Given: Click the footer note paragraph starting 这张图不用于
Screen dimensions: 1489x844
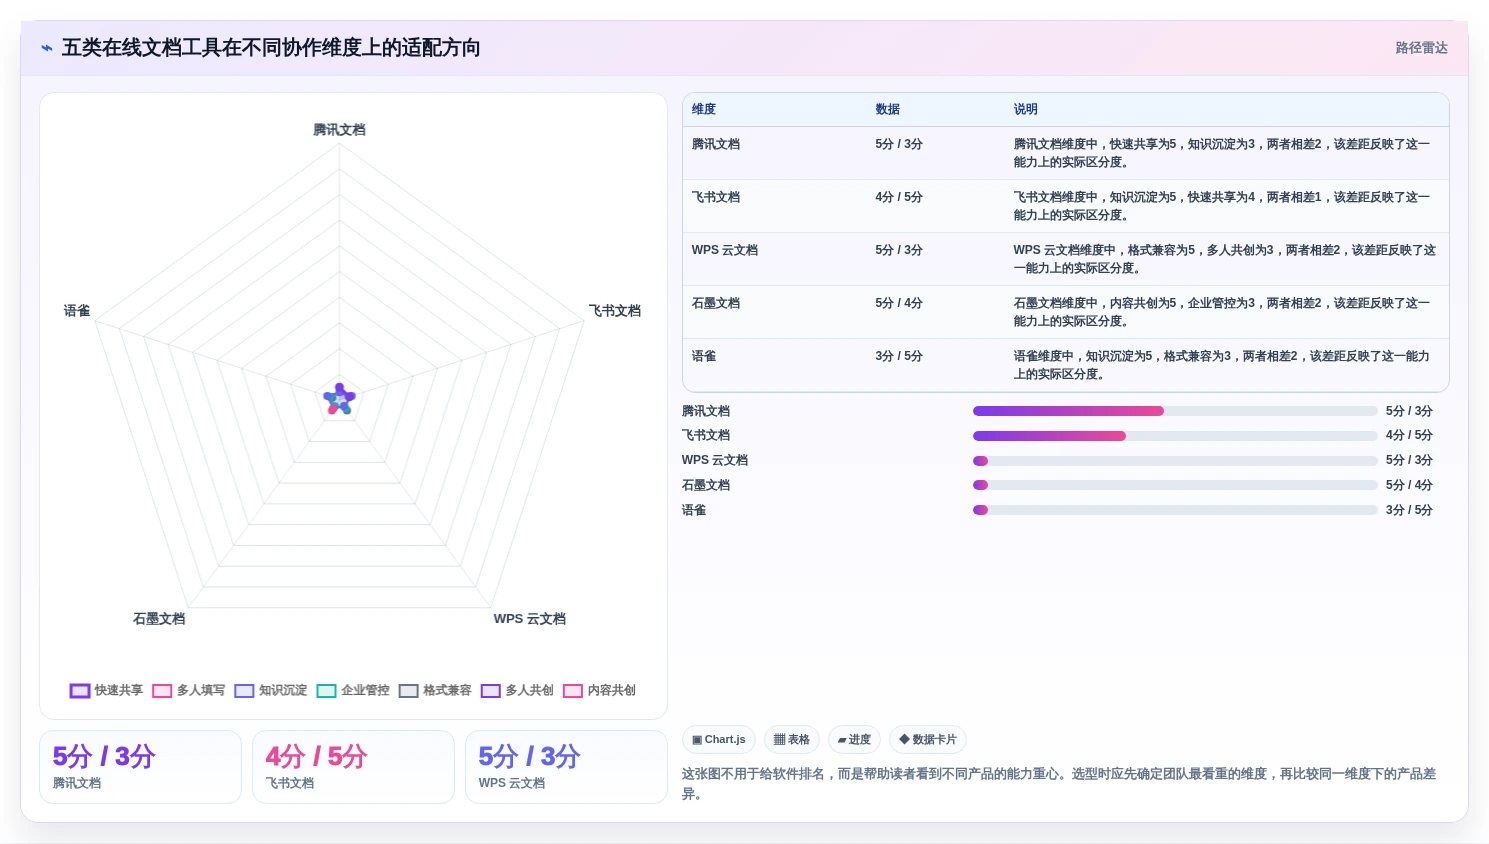Looking at the screenshot, I should pyautogui.click(x=1060, y=784).
